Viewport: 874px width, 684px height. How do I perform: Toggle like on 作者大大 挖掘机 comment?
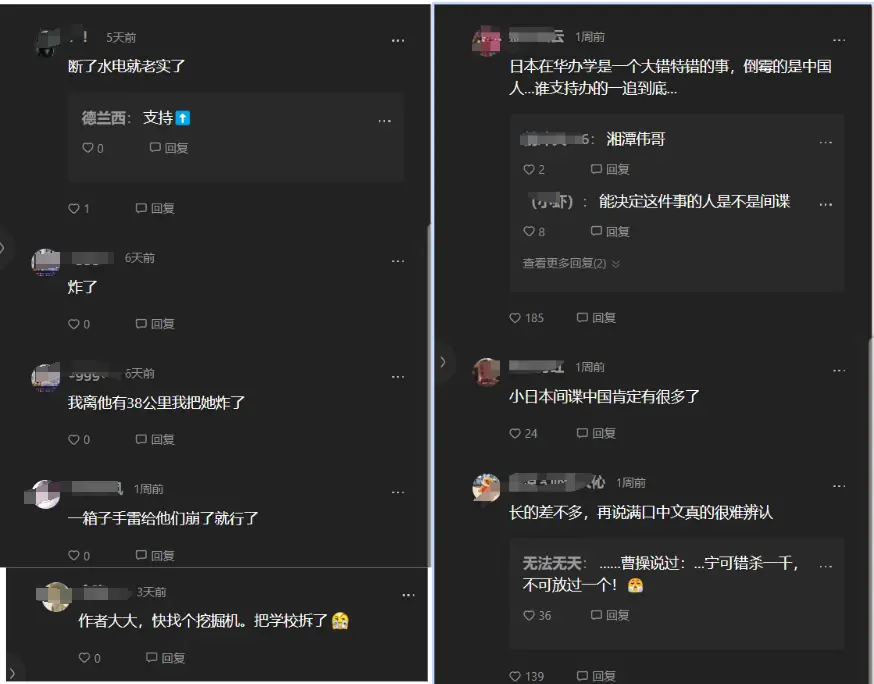click(x=89, y=658)
